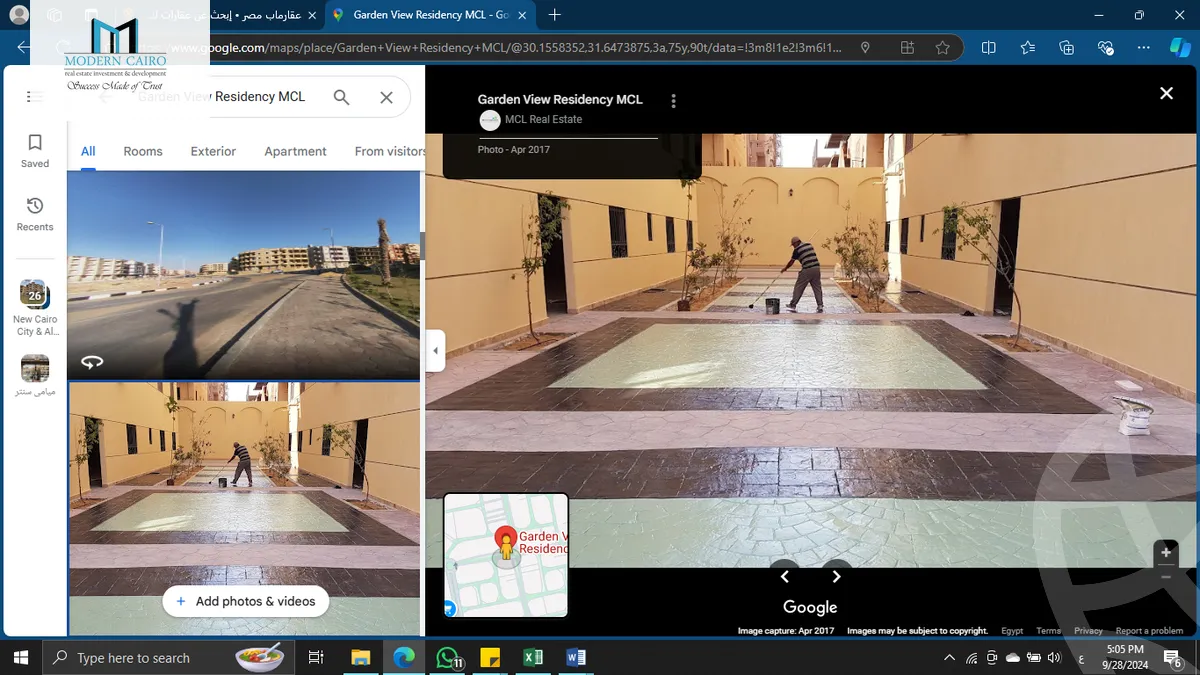The image size is (1200, 675).
Task: Favorite this page with the star icon
Action: coord(942,48)
